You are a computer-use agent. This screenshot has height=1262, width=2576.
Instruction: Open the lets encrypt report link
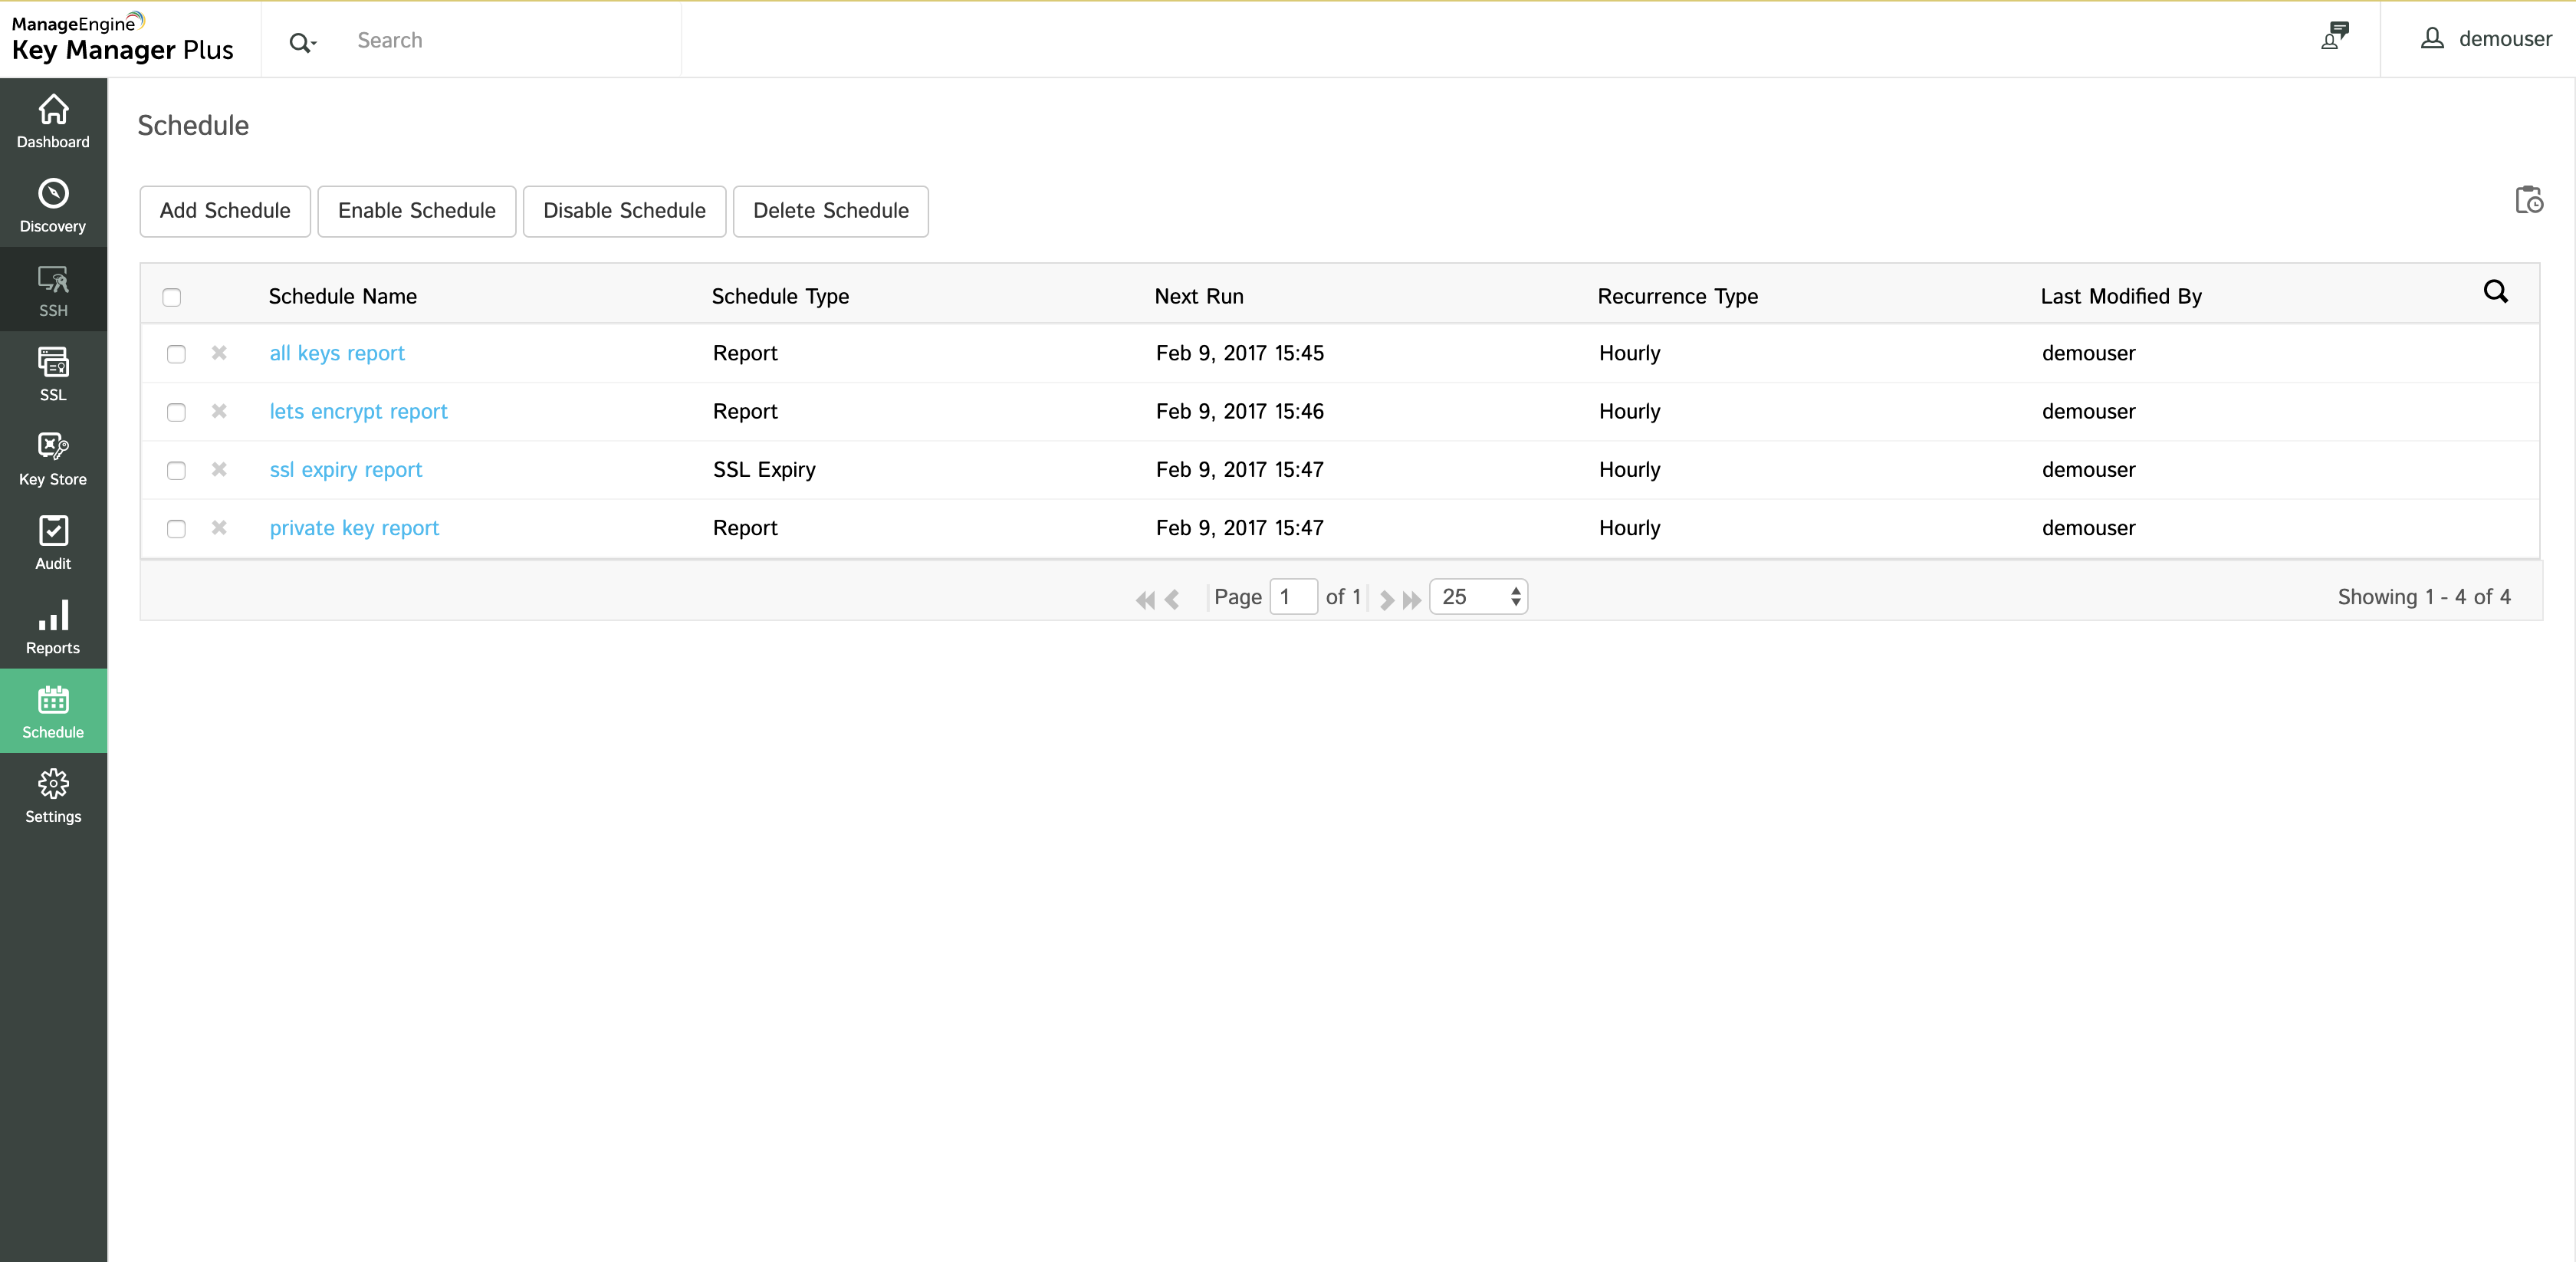pyautogui.click(x=358, y=412)
